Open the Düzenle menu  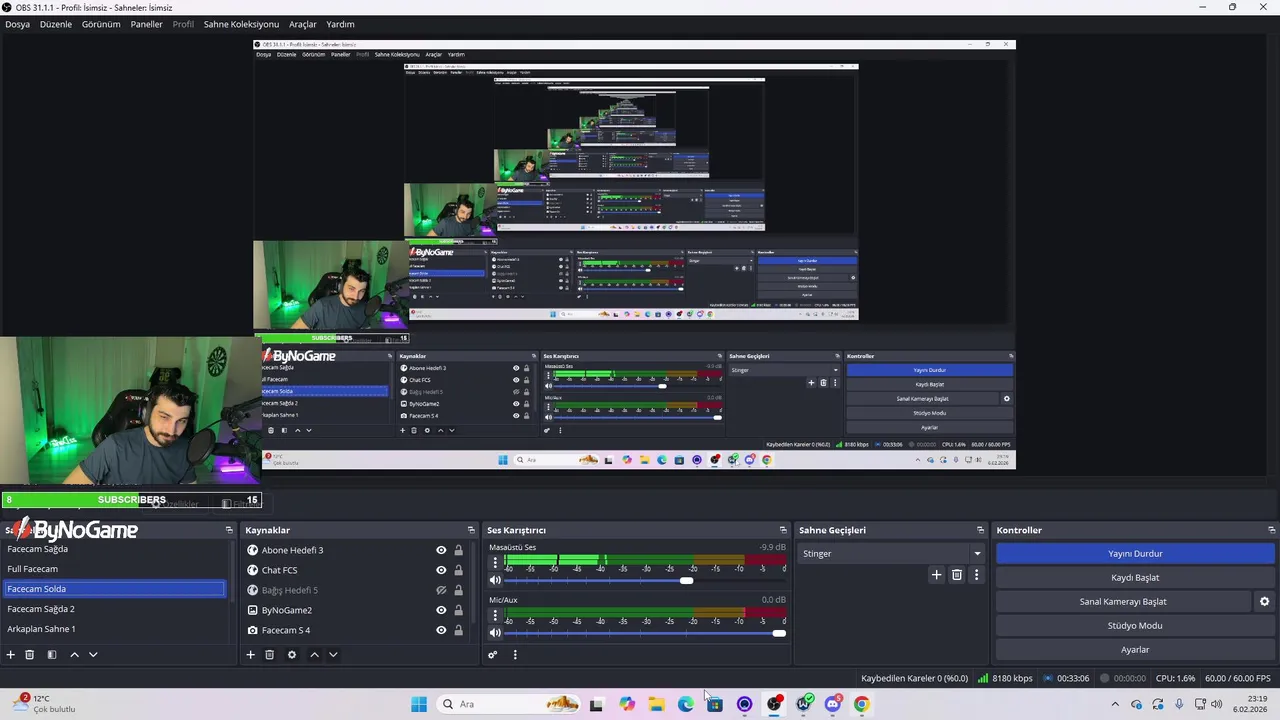tap(56, 24)
